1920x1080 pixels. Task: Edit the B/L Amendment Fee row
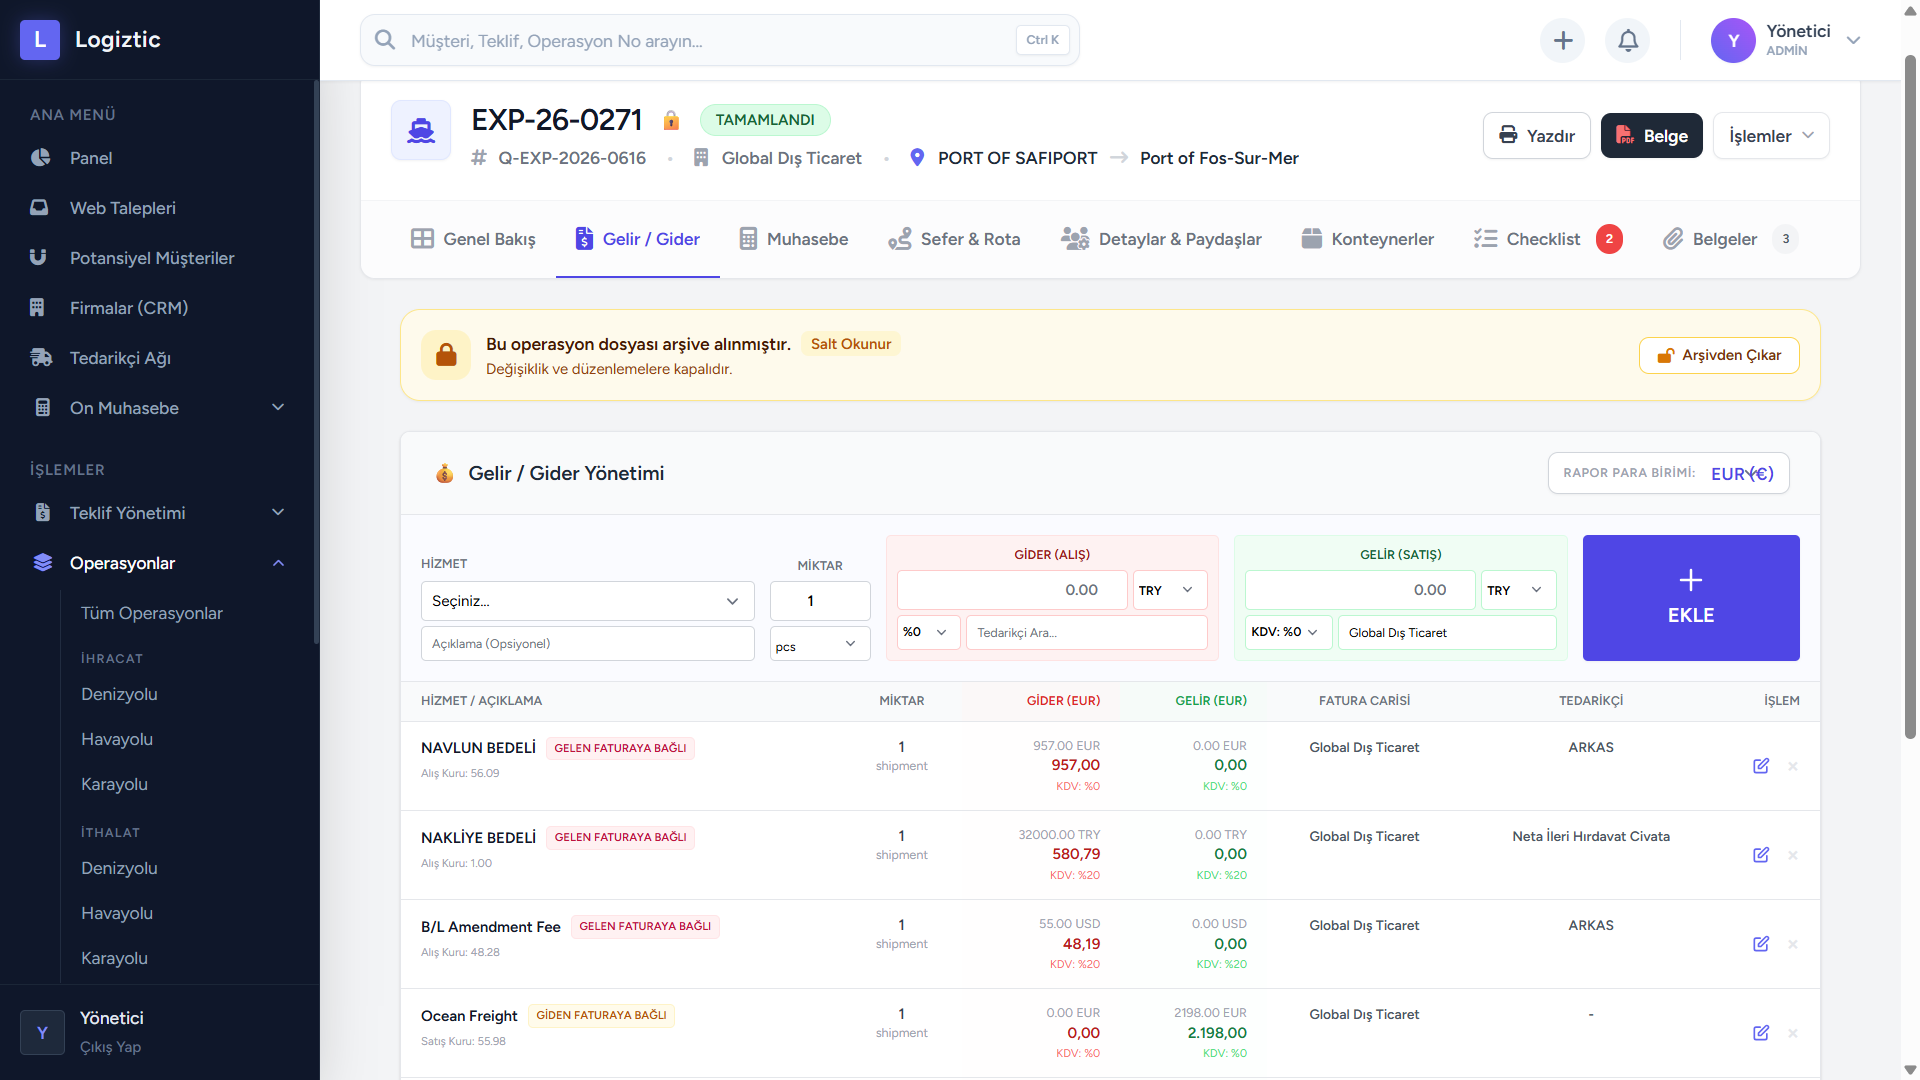1761,944
